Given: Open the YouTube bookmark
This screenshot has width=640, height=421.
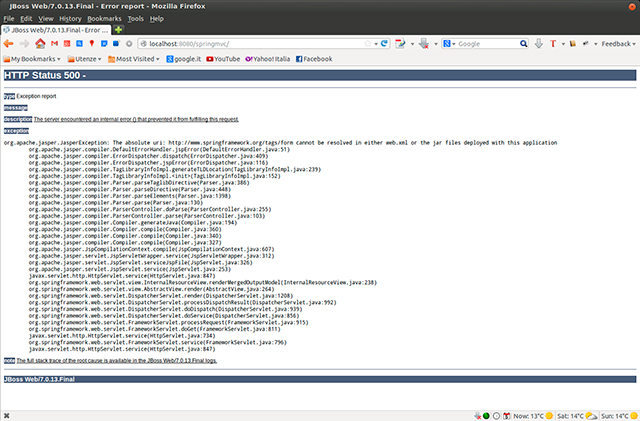Looking at the screenshot, I should (x=223, y=59).
